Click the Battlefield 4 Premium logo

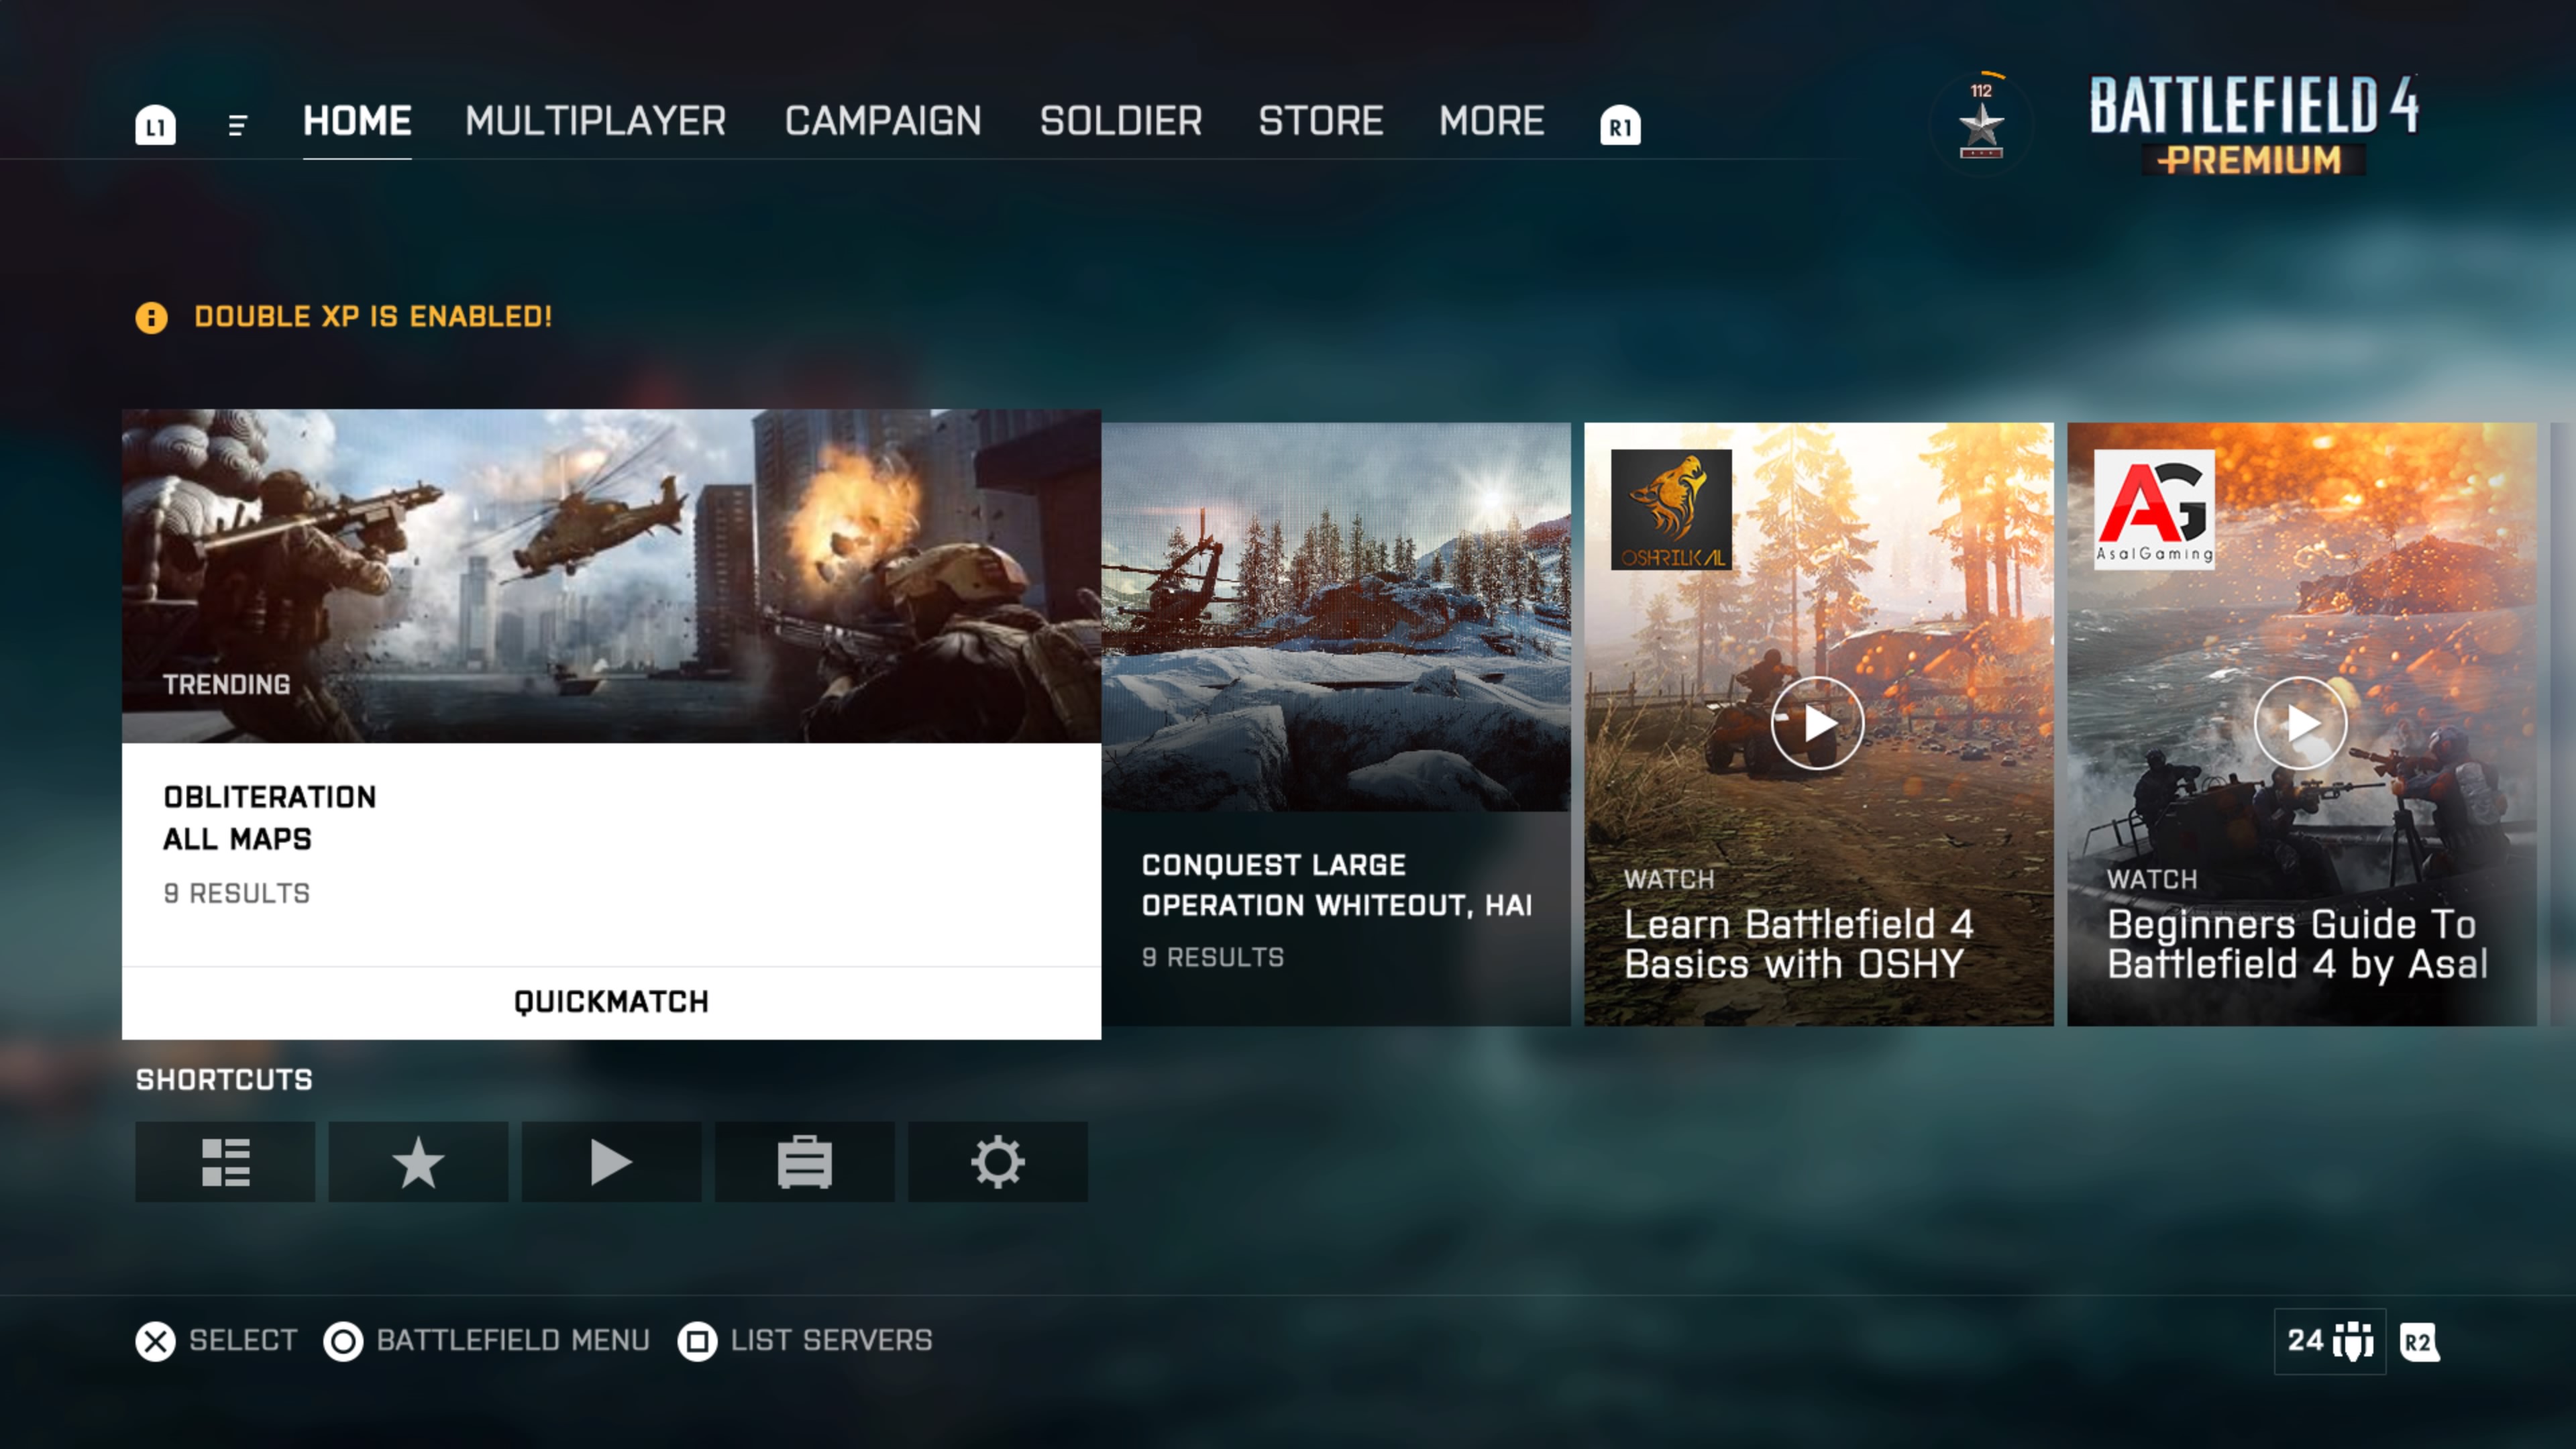coord(2254,124)
